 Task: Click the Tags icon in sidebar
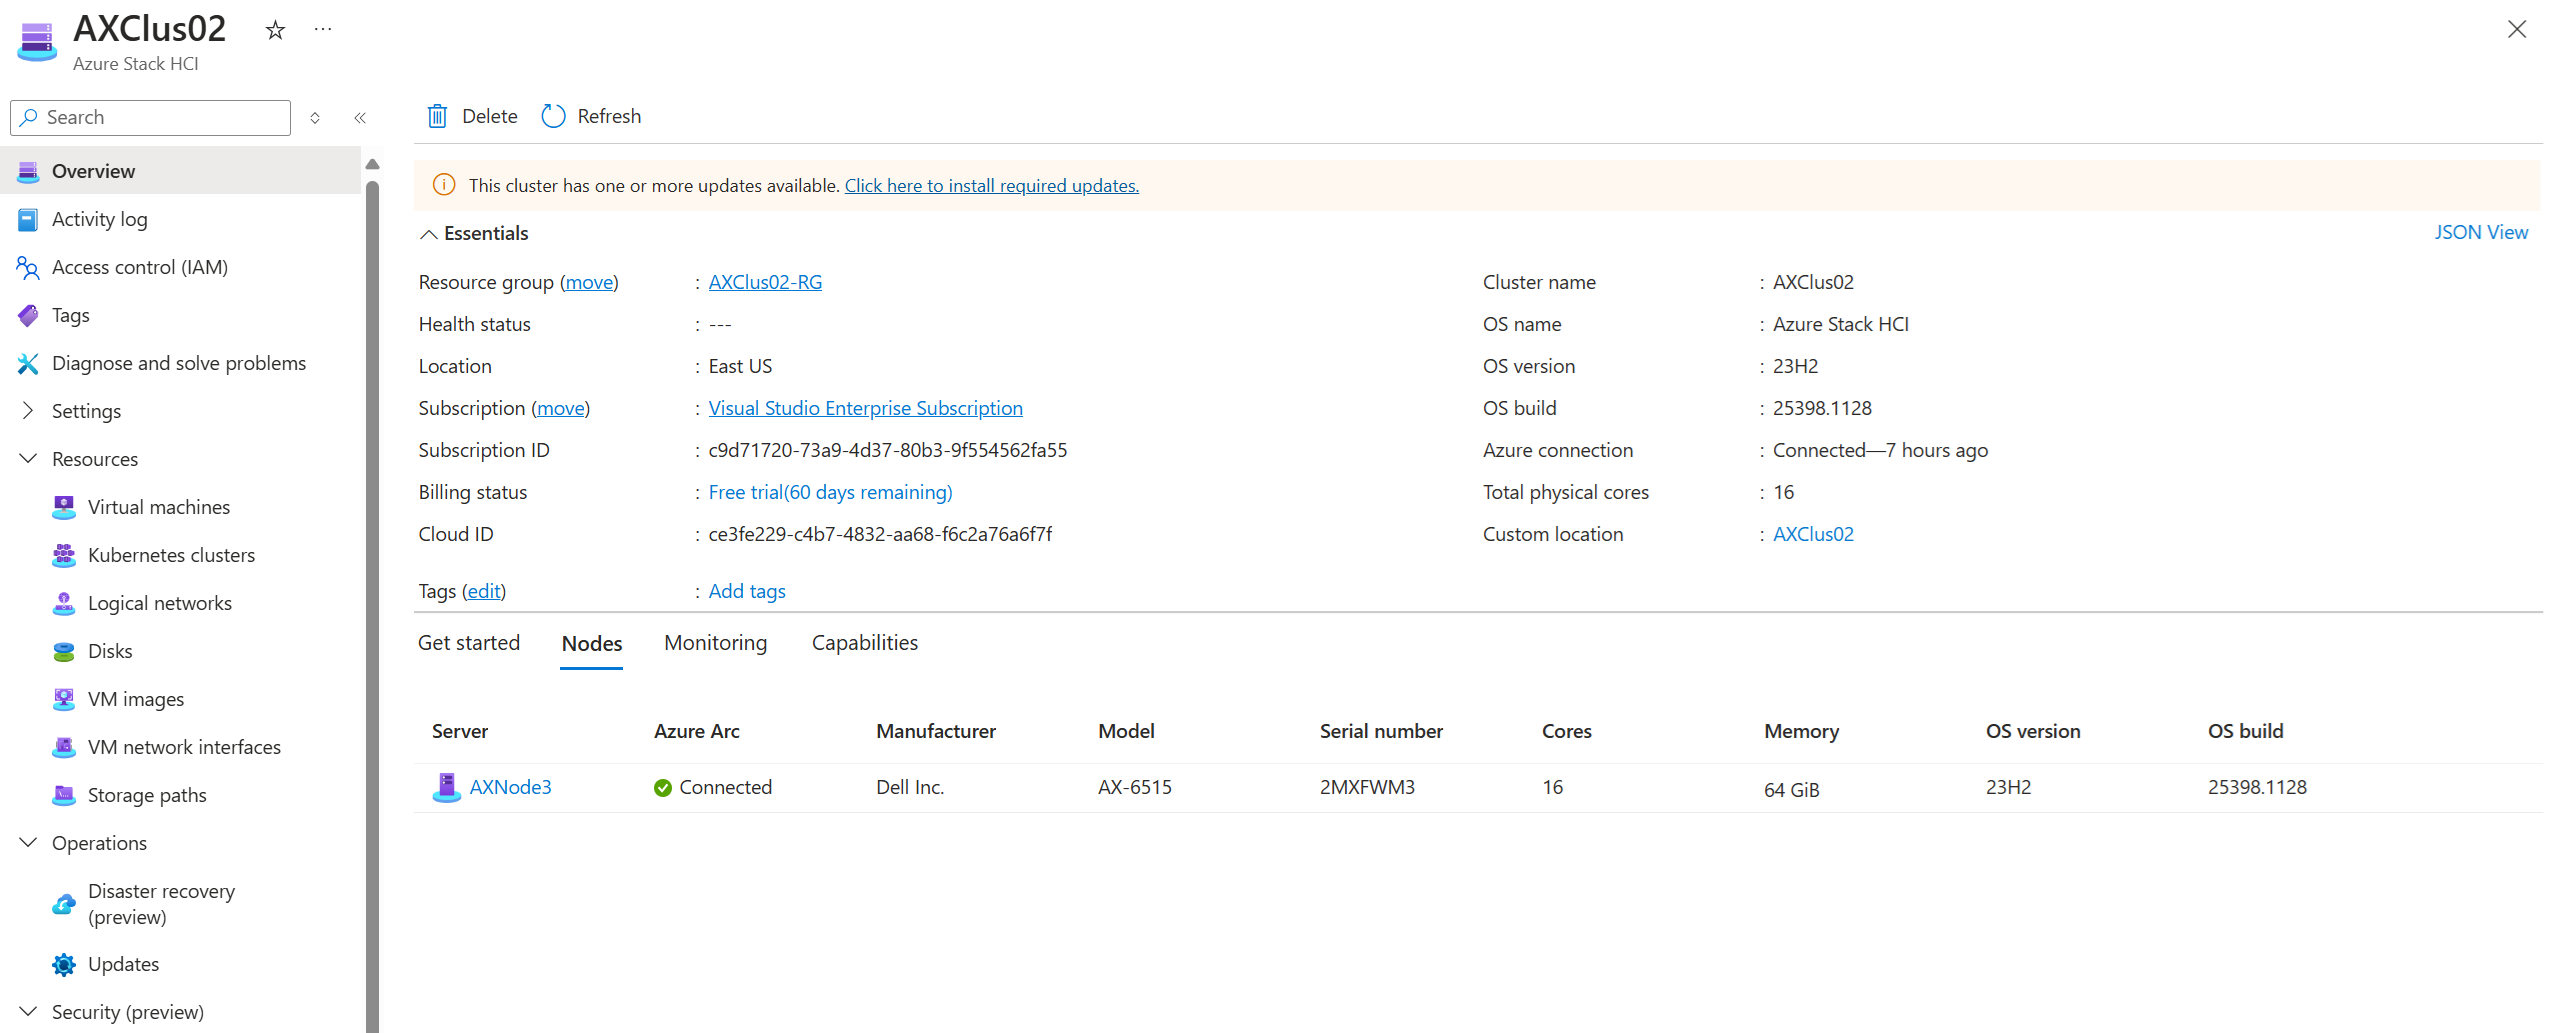(x=28, y=315)
